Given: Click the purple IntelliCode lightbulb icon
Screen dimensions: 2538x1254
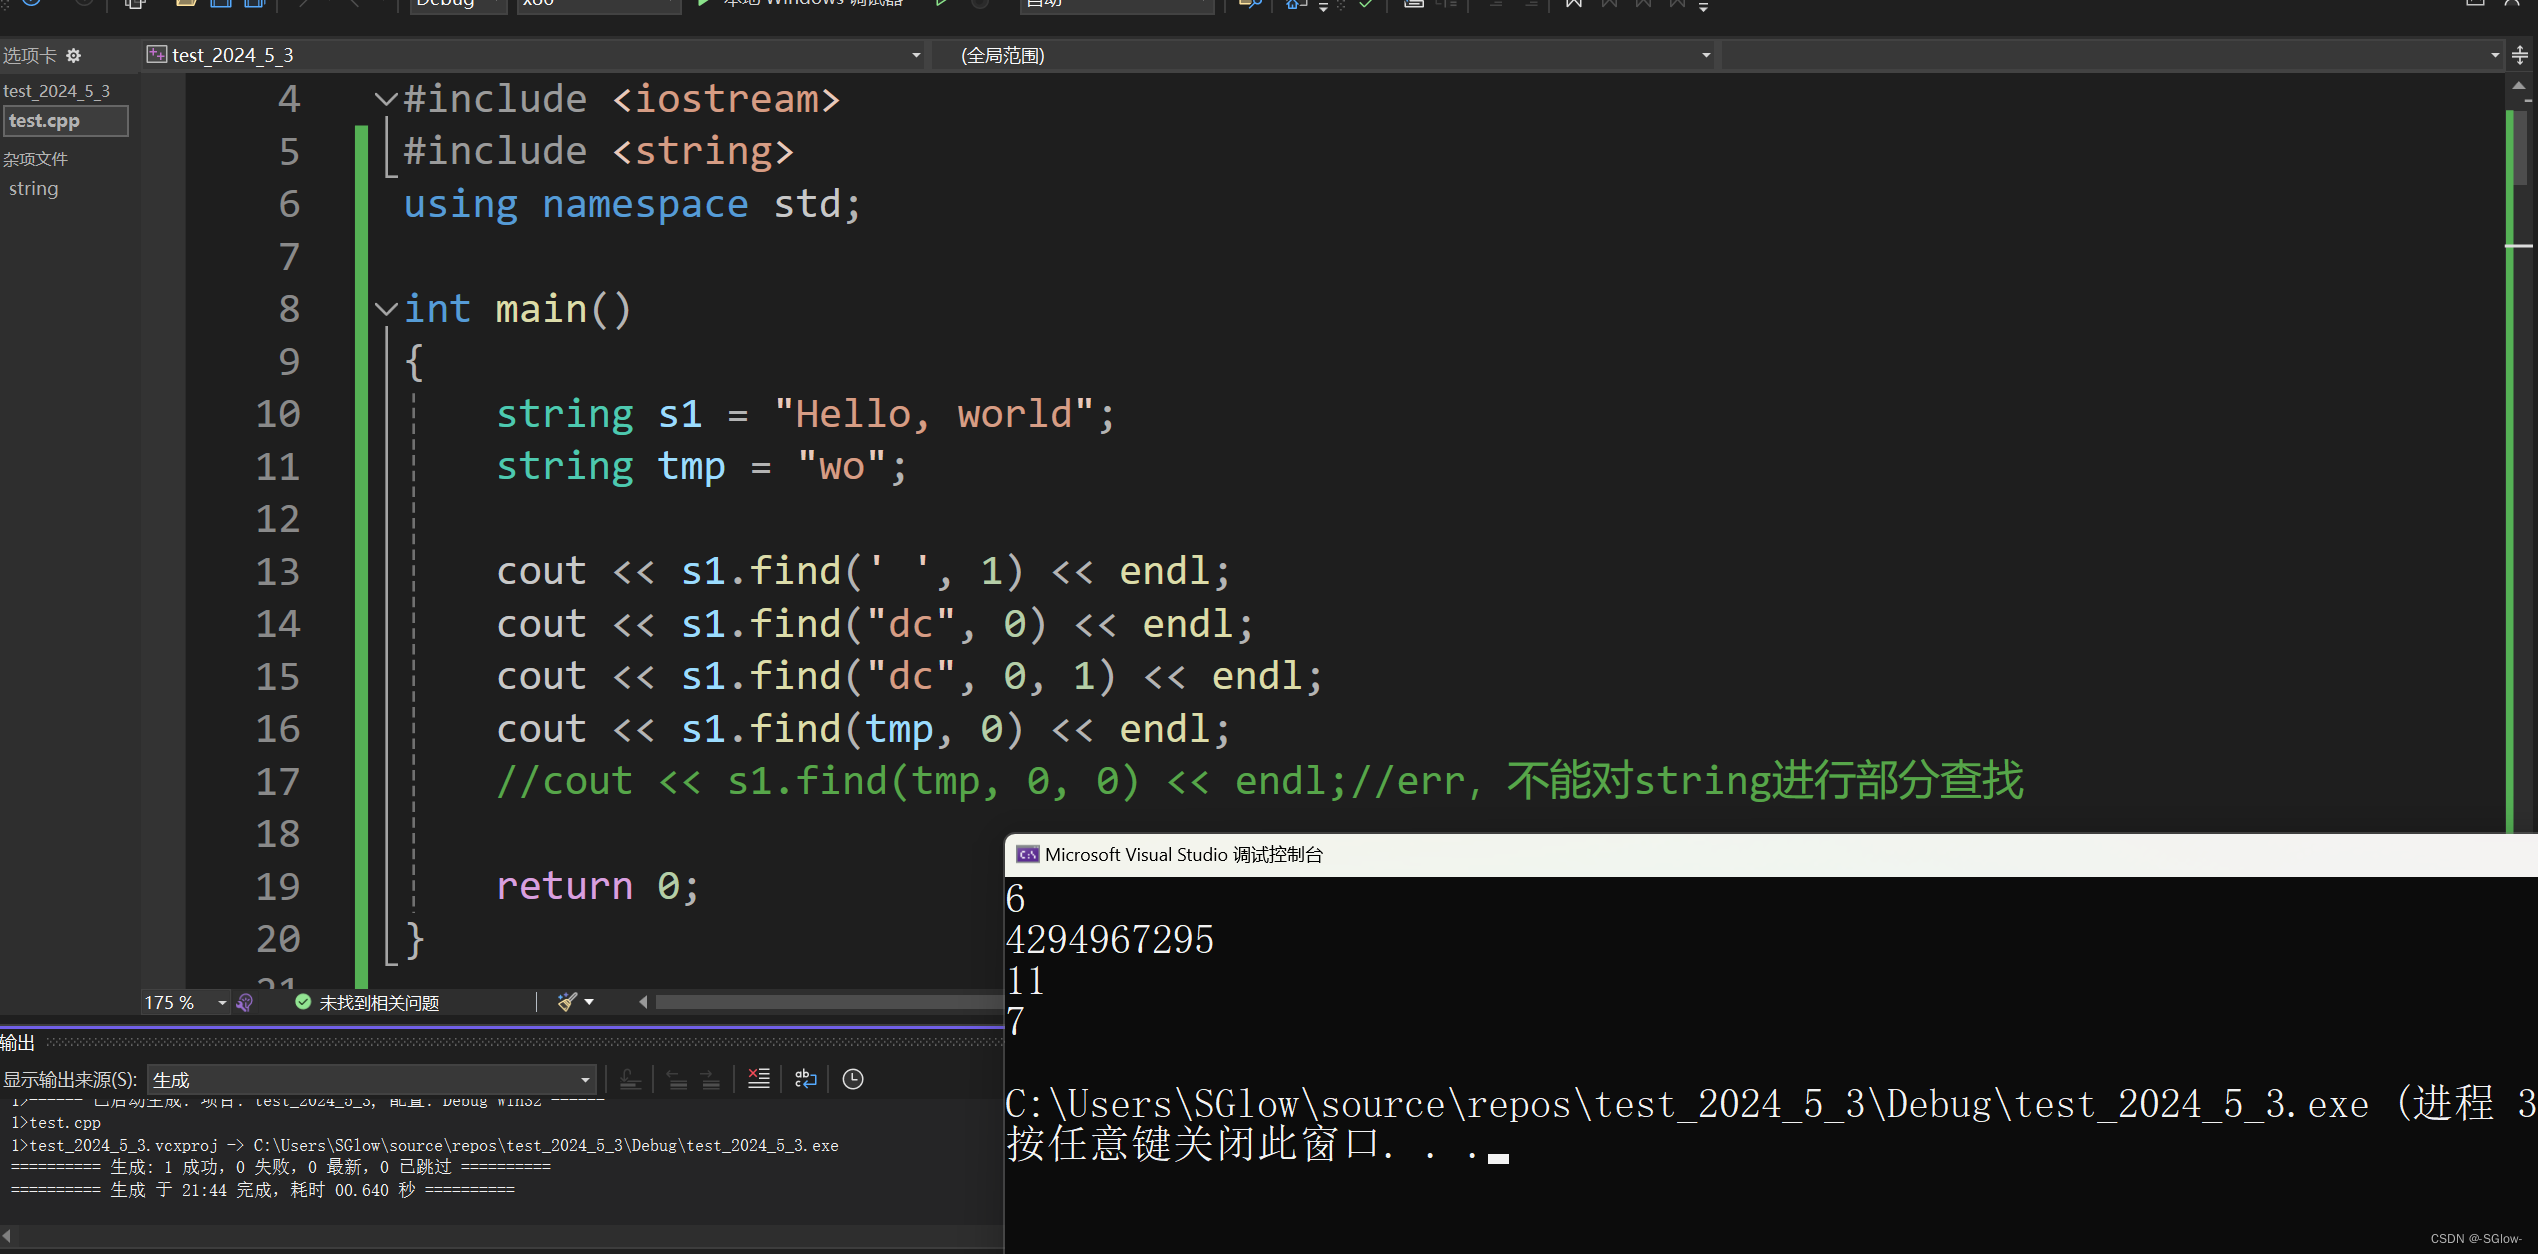Looking at the screenshot, I should tap(245, 1002).
